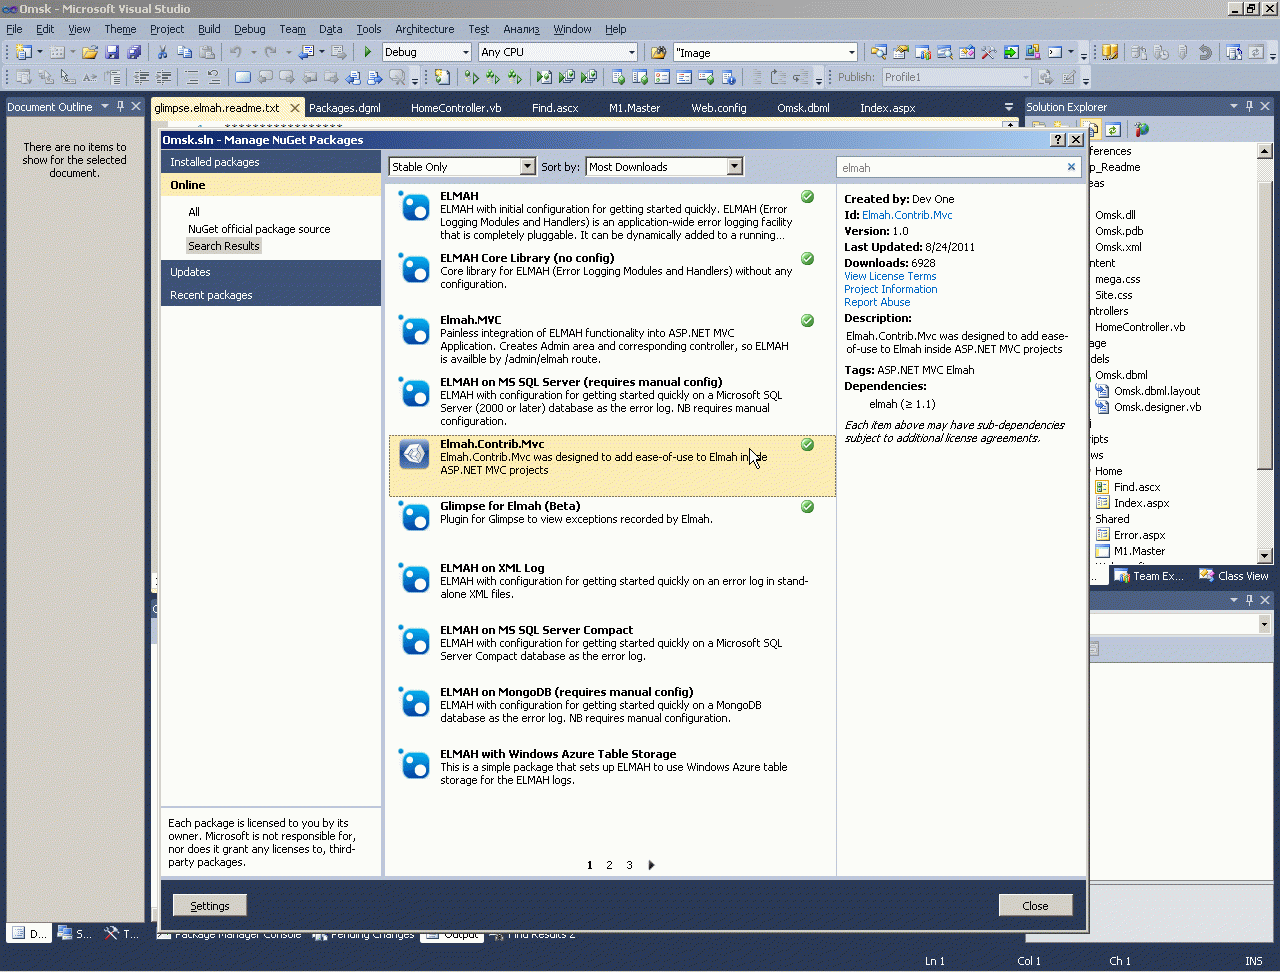The width and height of the screenshot is (1280, 972).
Task: Switch to the Packages.dgml tab
Action: tap(345, 108)
